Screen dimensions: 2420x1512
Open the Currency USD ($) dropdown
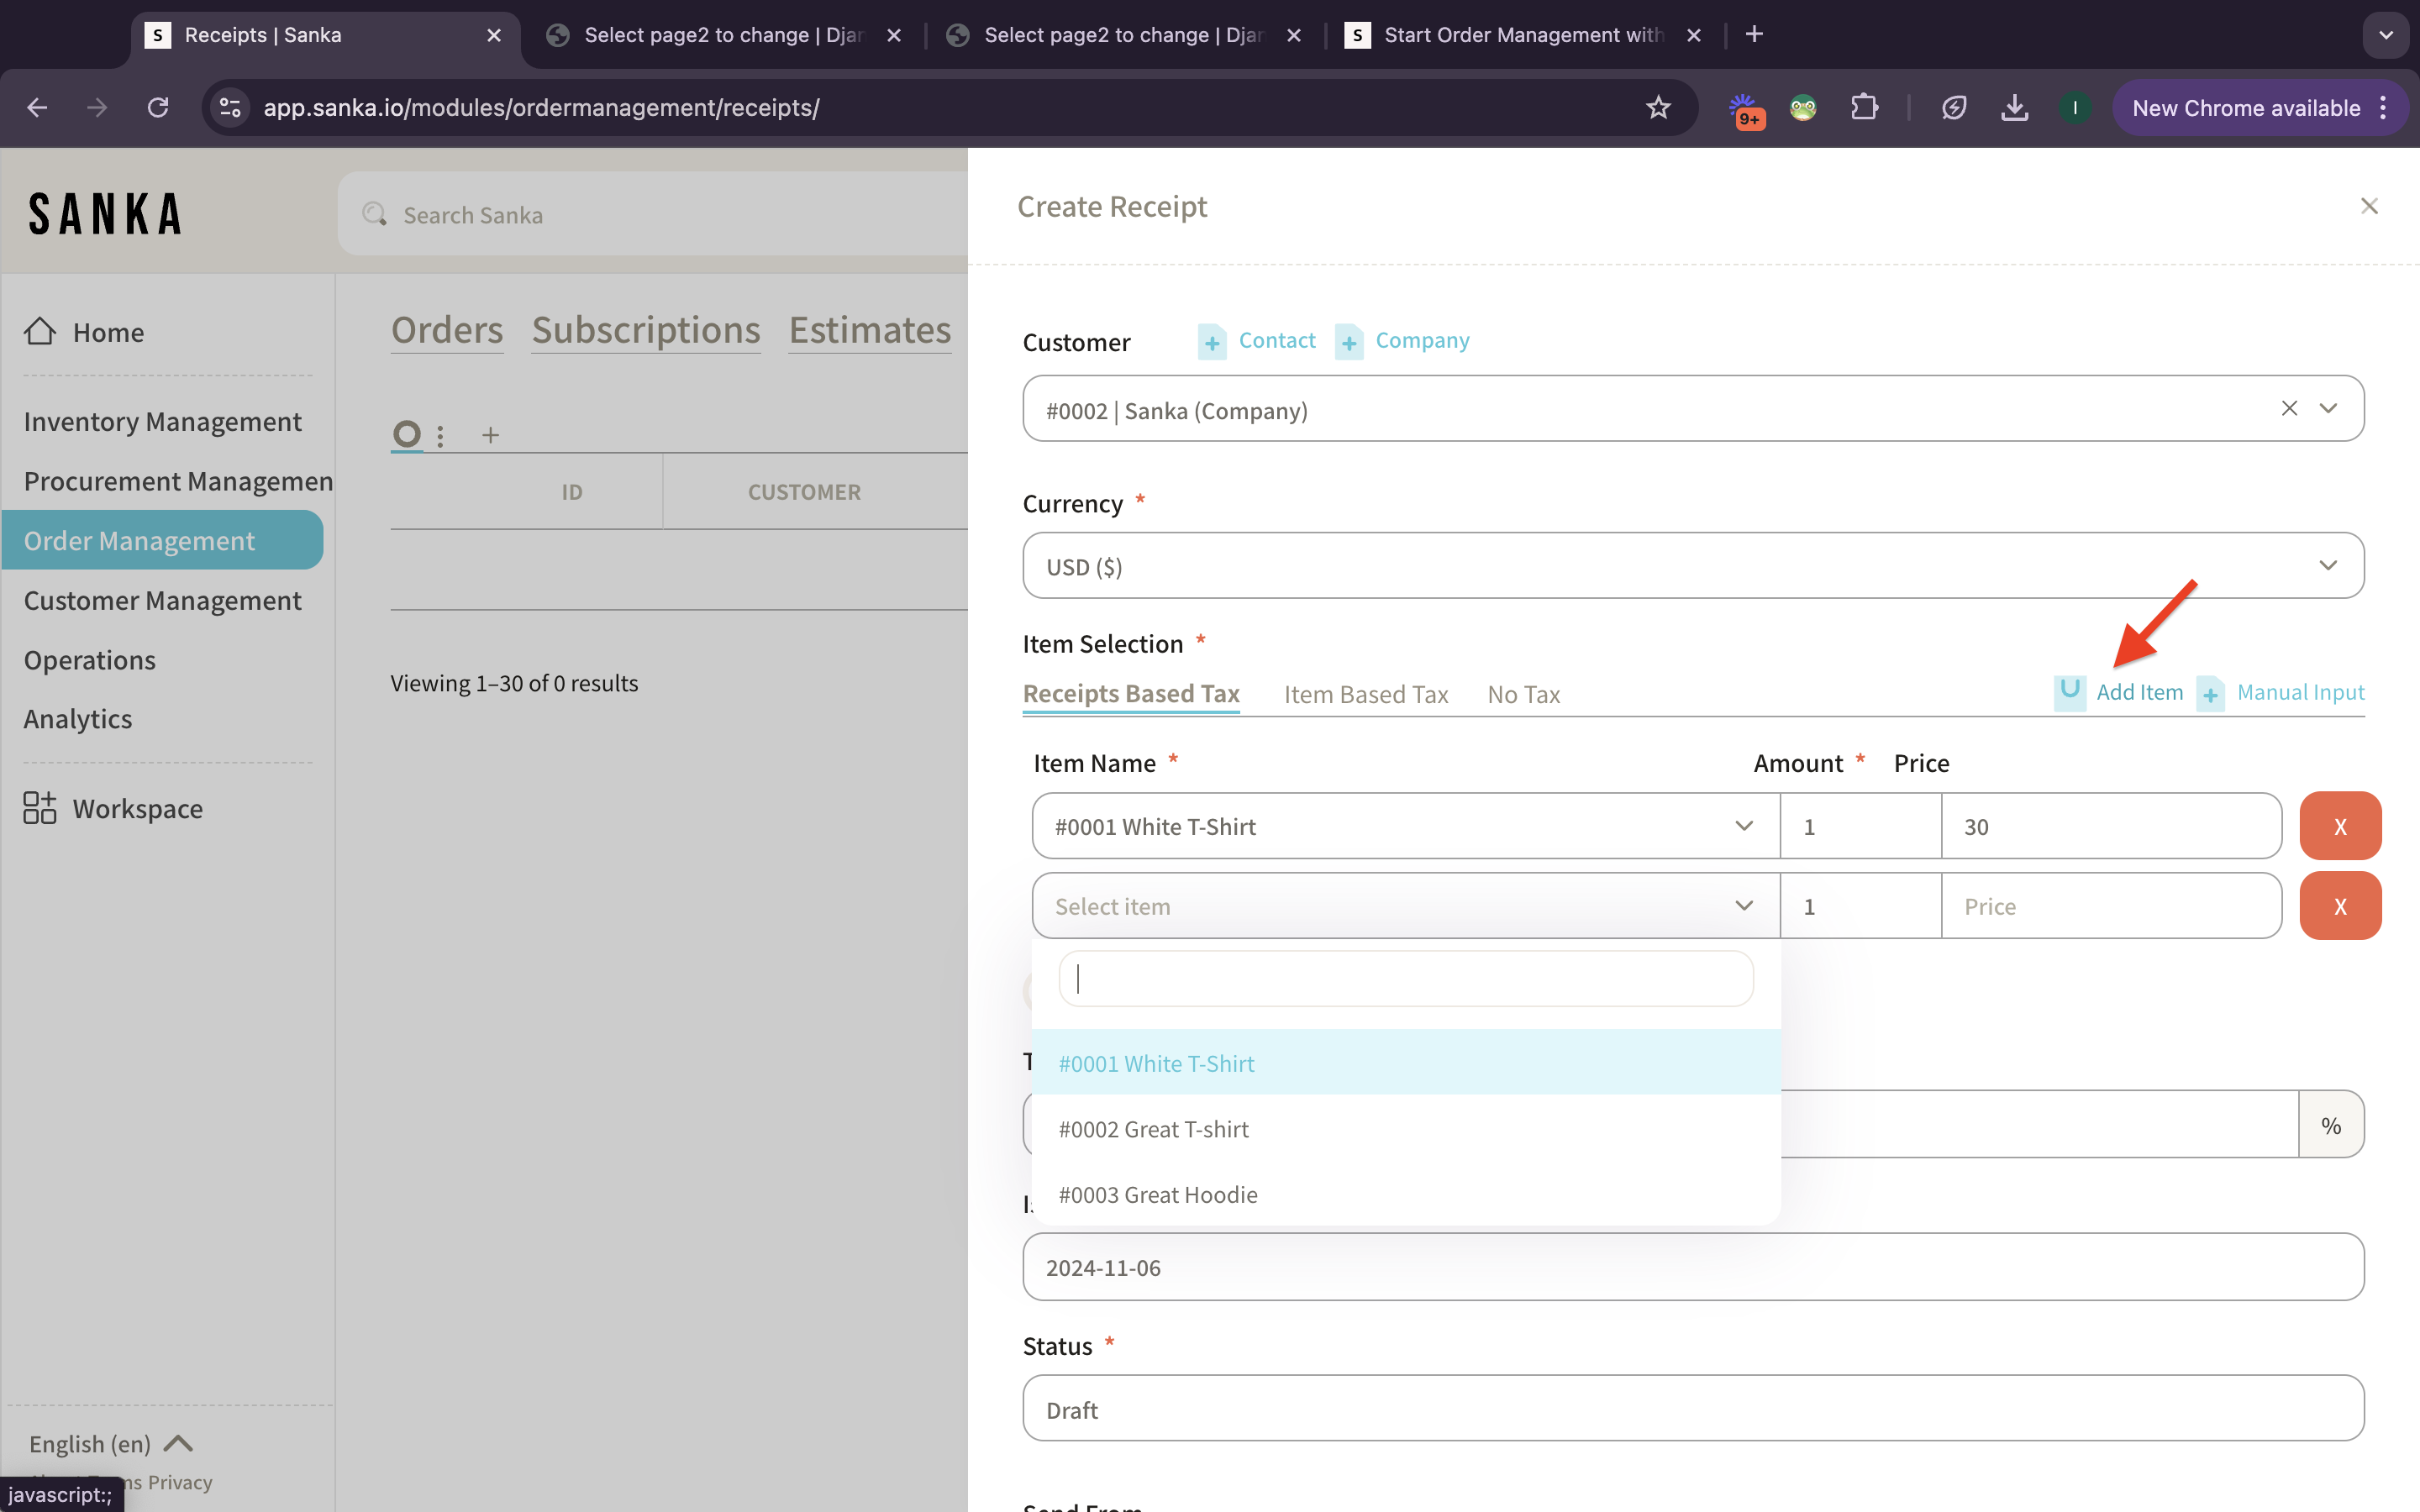pyautogui.click(x=1693, y=566)
